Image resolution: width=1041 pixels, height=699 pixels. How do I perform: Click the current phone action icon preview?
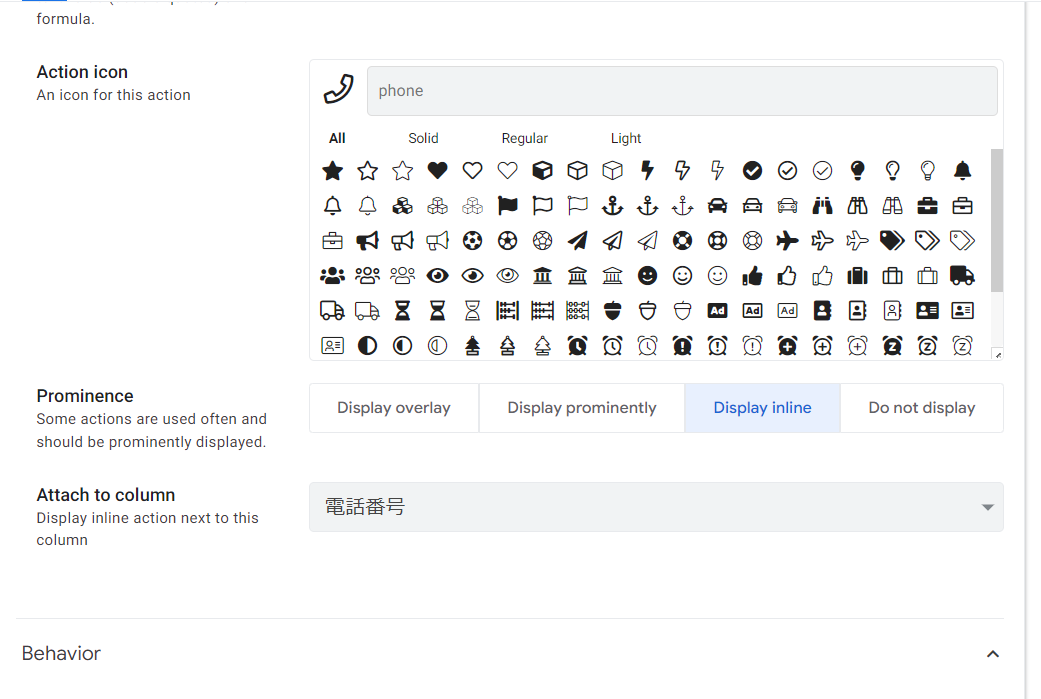pos(339,90)
